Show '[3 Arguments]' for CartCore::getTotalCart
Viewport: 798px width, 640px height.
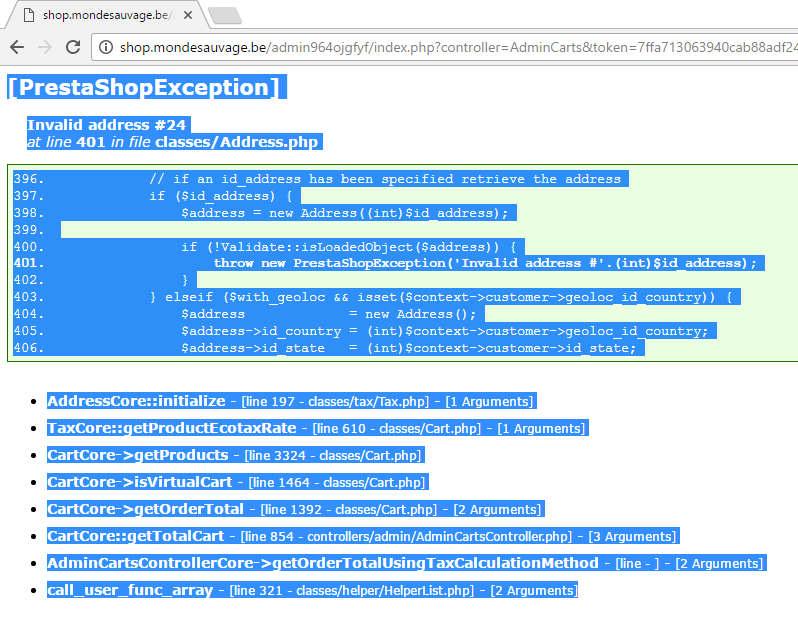(x=632, y=536)
